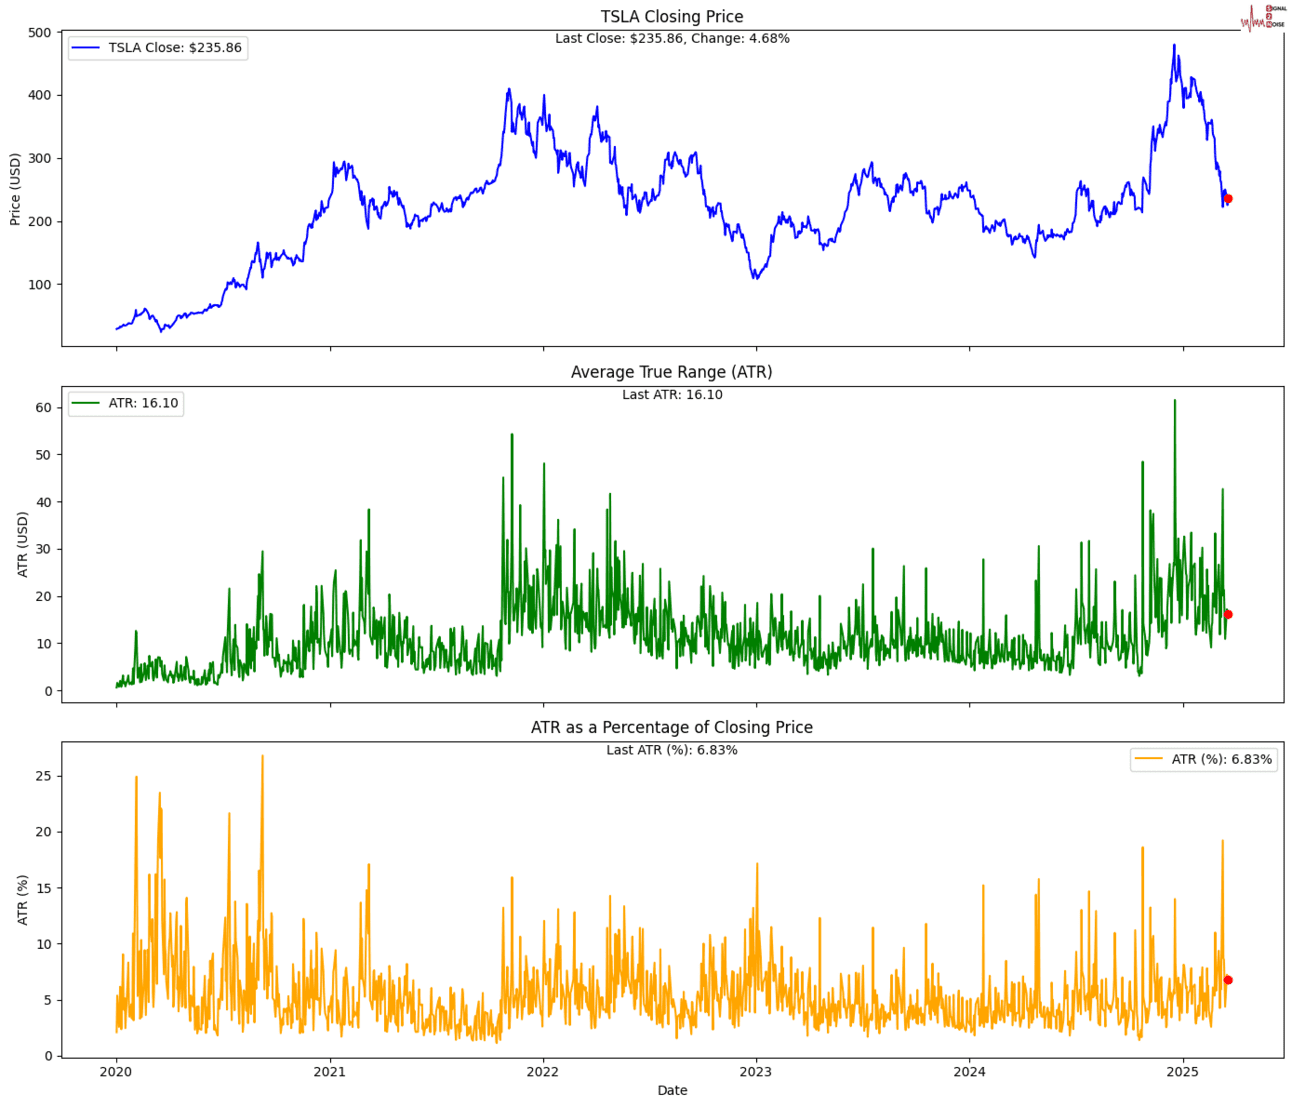Select the TSLA Closing Price title
Viewport: 1292px width, 1107px height.
(672, 16)
